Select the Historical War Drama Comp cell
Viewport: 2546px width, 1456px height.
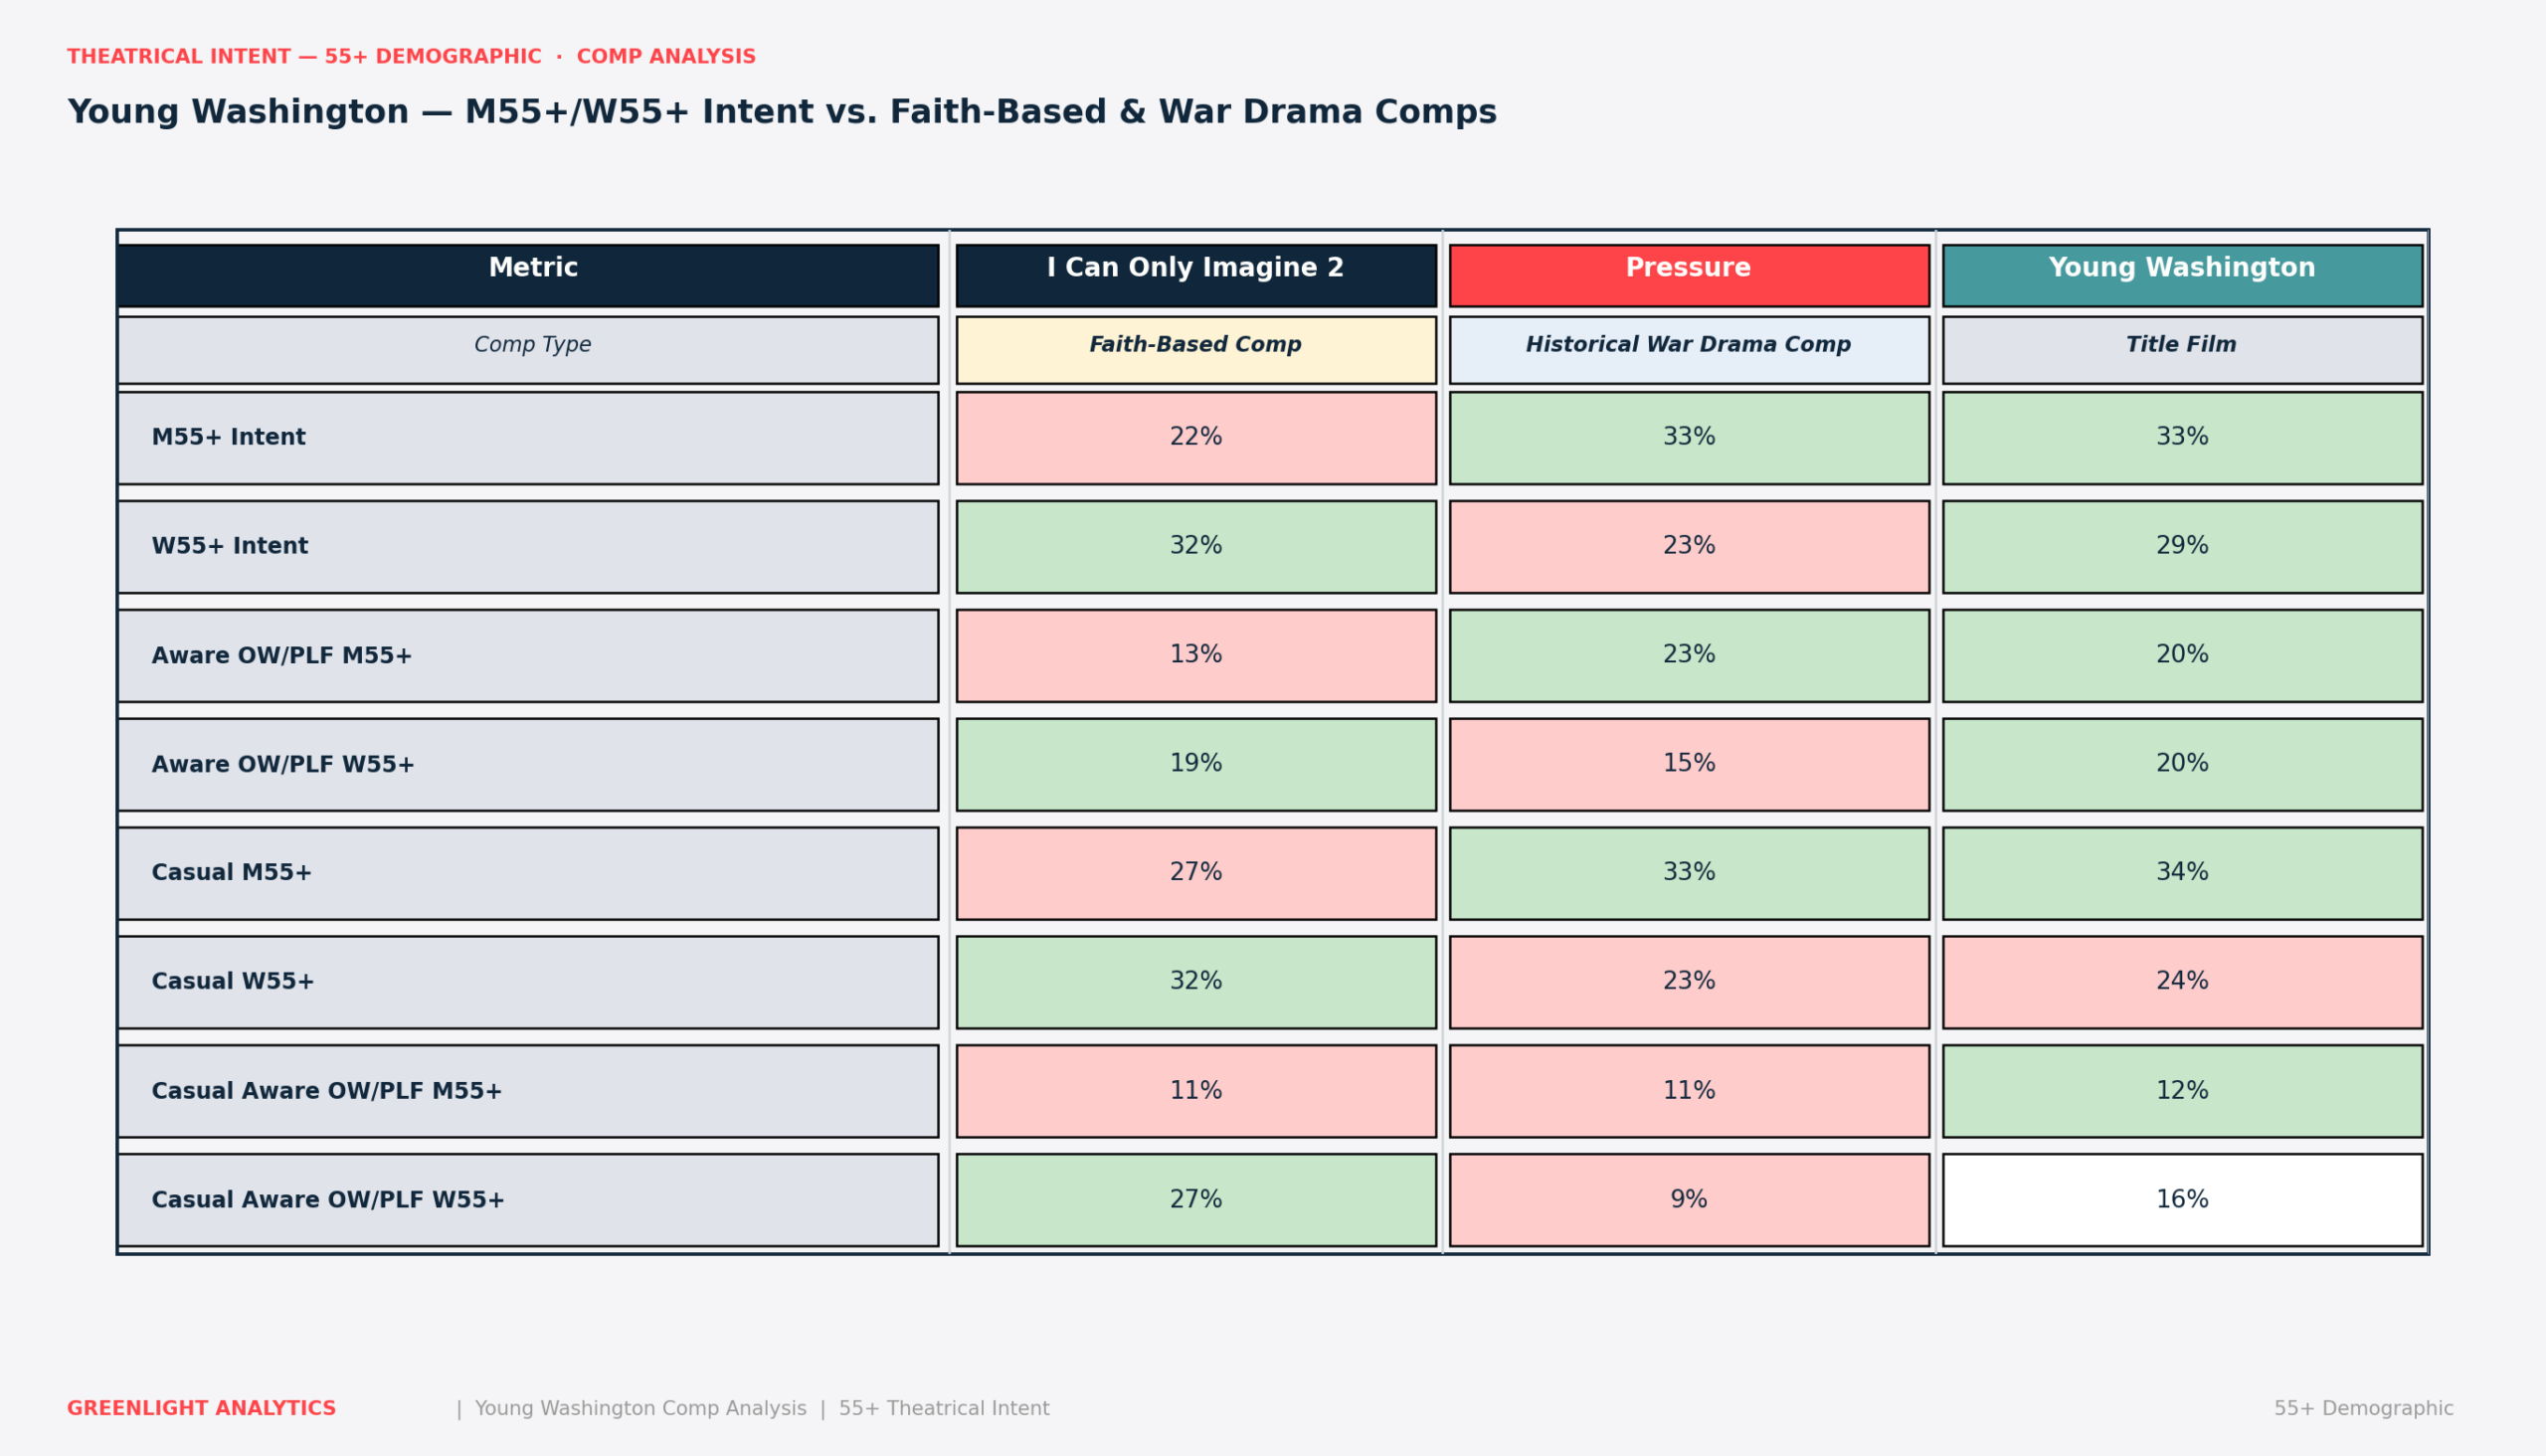(1689, 350)
